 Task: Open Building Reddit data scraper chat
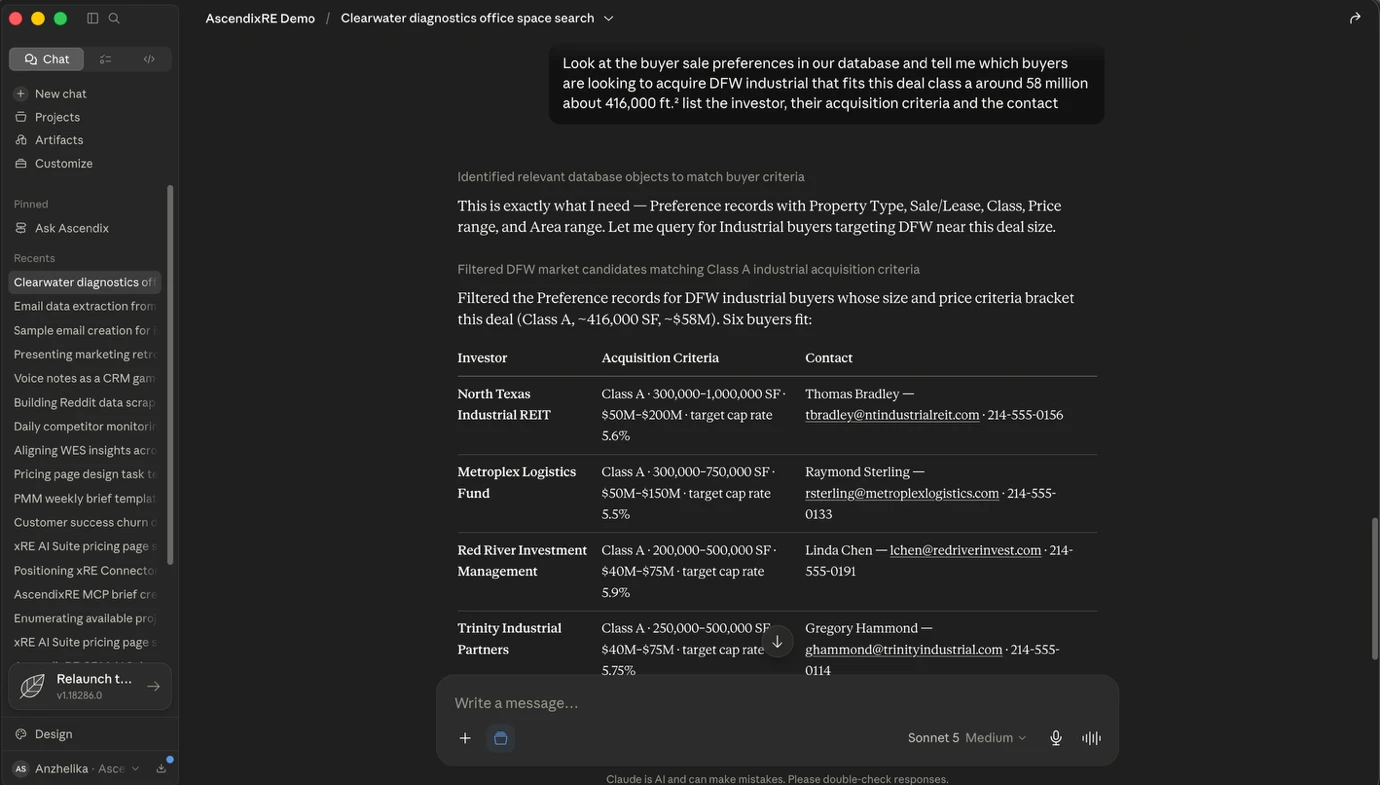pos(85,402)
